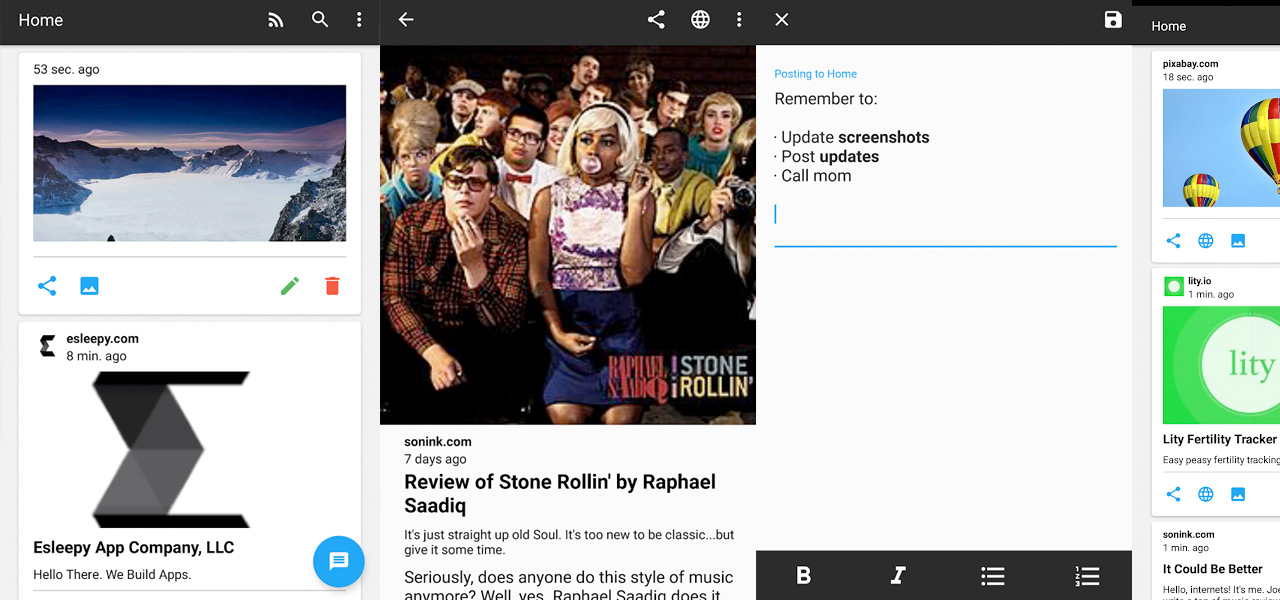Click the '7 days ago' timestamp

point(435,459)
